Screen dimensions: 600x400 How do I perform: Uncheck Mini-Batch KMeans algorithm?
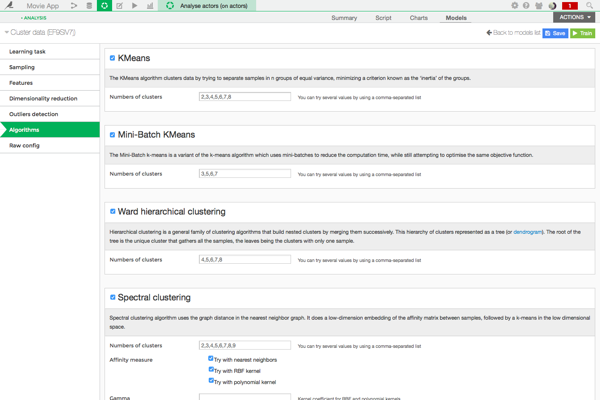click(x=112, y=134)
